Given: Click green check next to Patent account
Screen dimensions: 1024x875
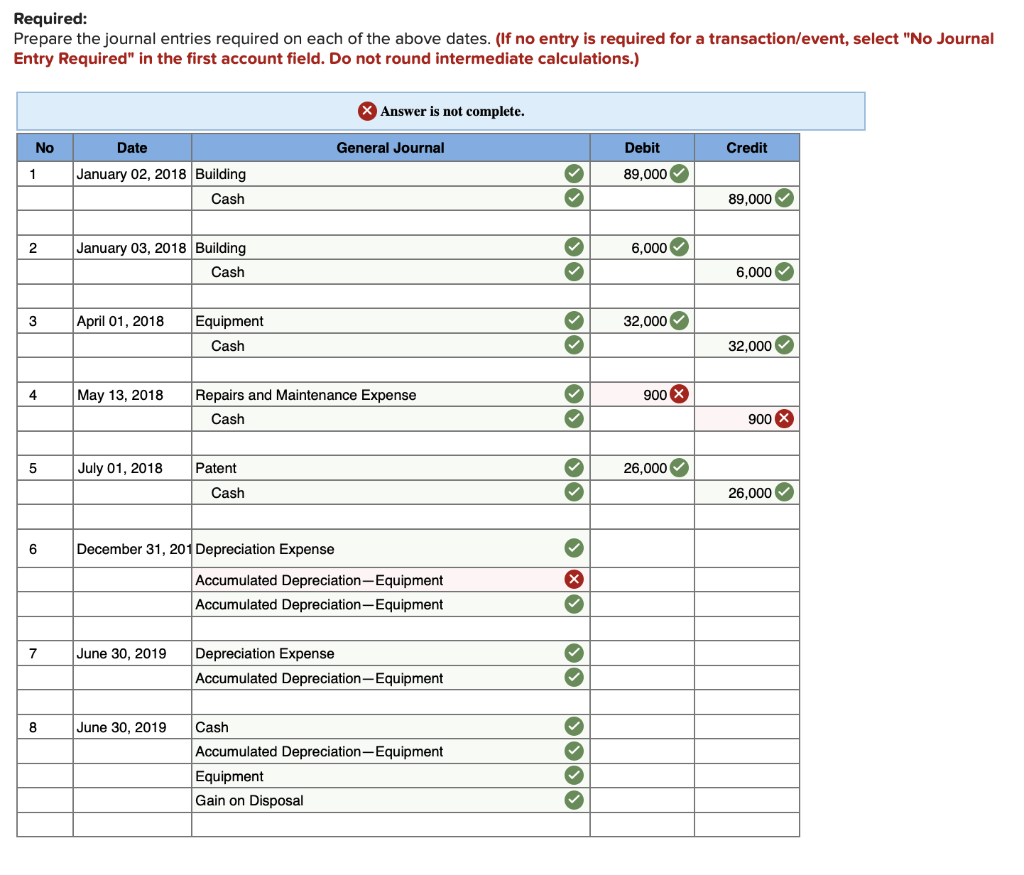Looking at the screenshot, I should point(574,468).
